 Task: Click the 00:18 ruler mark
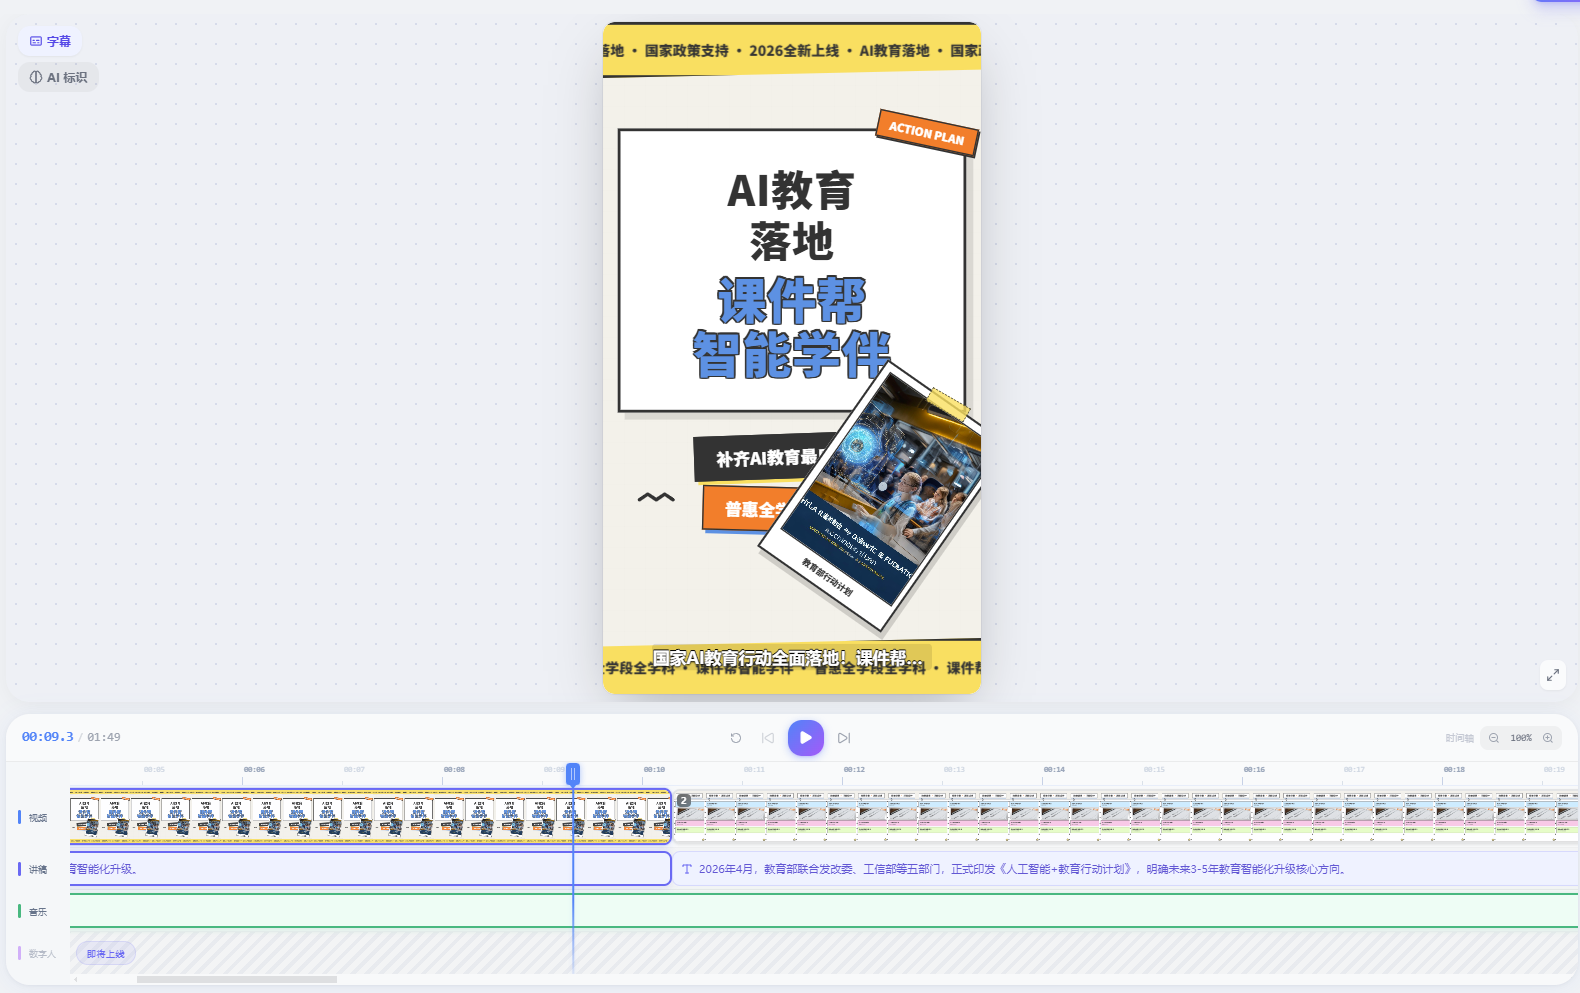(x=1454, y=770)
